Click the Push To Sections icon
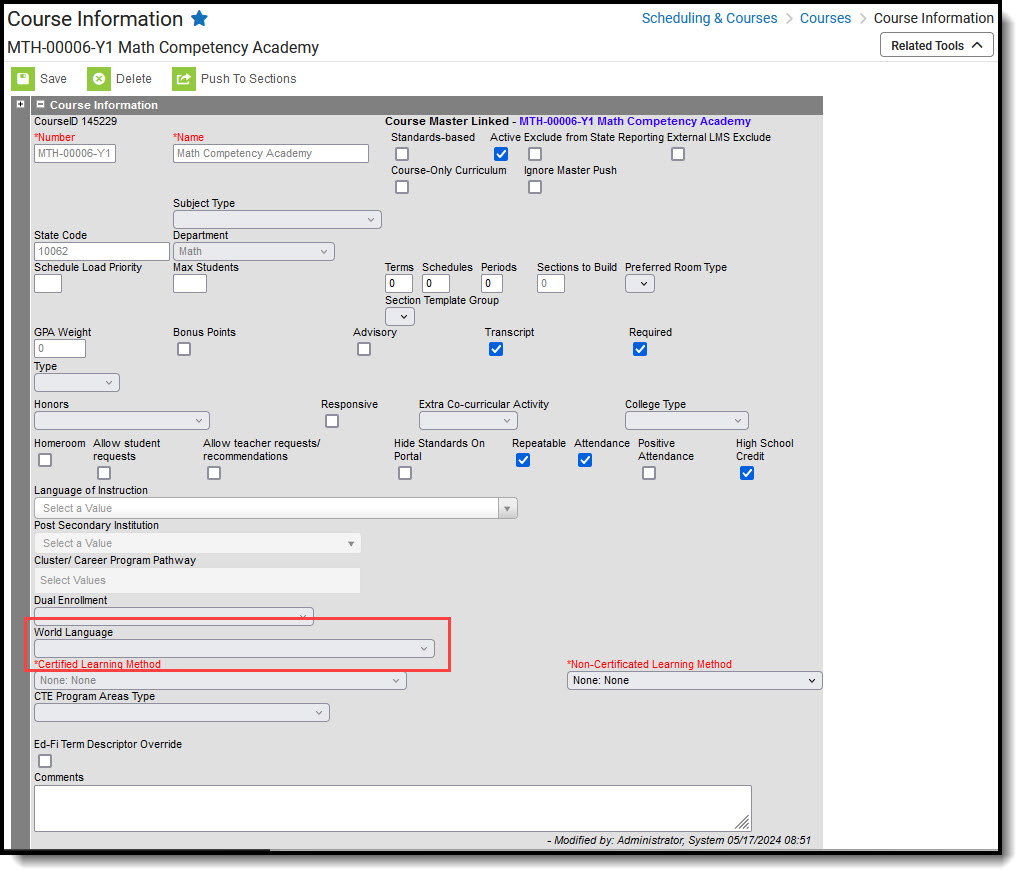 (184, 79)
